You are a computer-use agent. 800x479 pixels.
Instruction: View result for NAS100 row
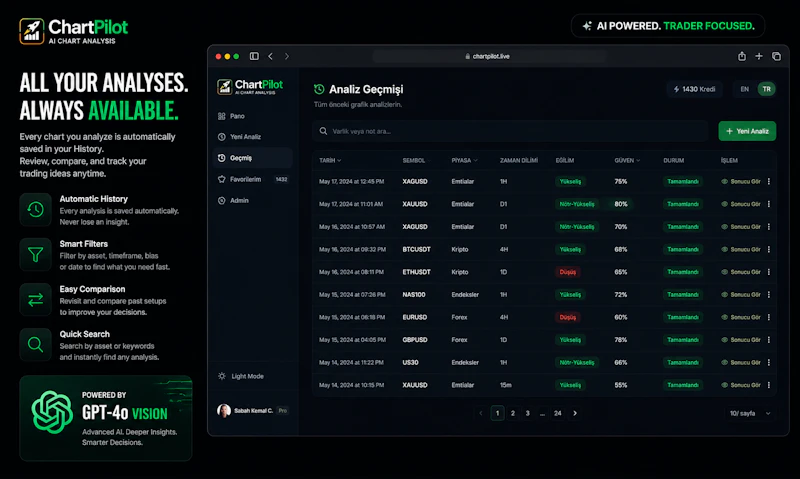(x=741, y=294)
